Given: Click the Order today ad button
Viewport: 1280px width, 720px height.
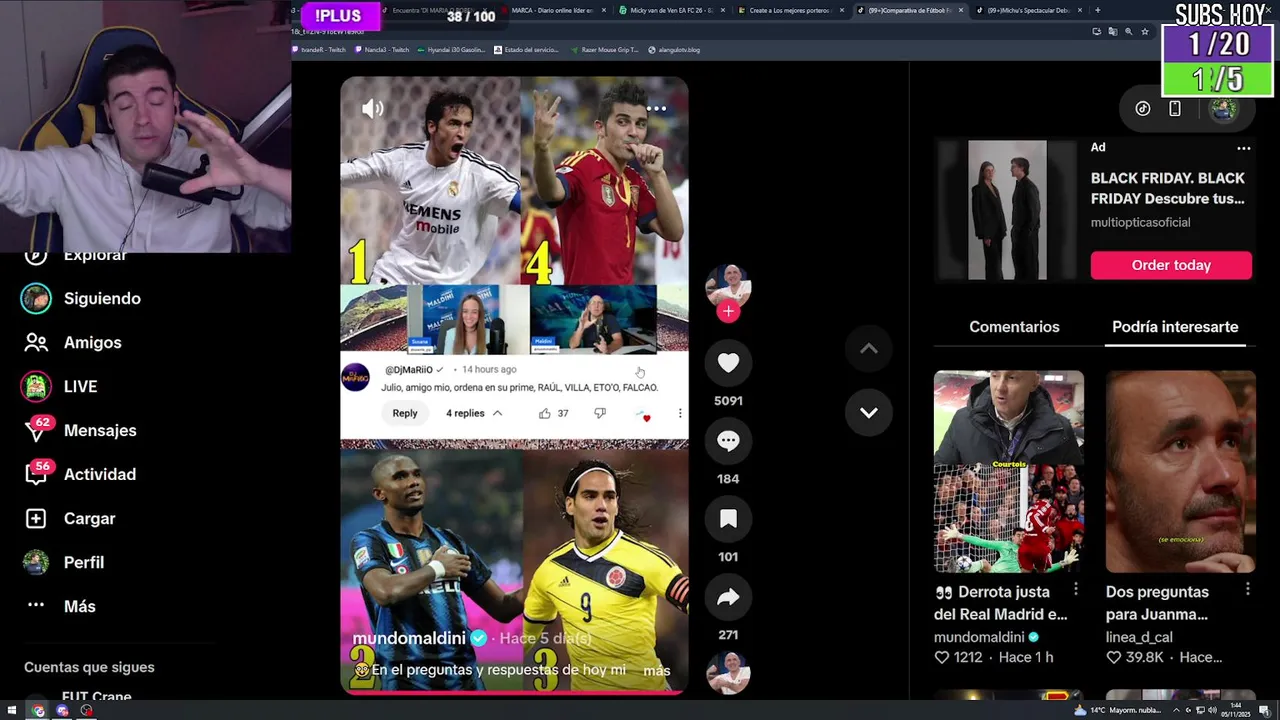Looking at the screenshot, I should (1171, 265).
